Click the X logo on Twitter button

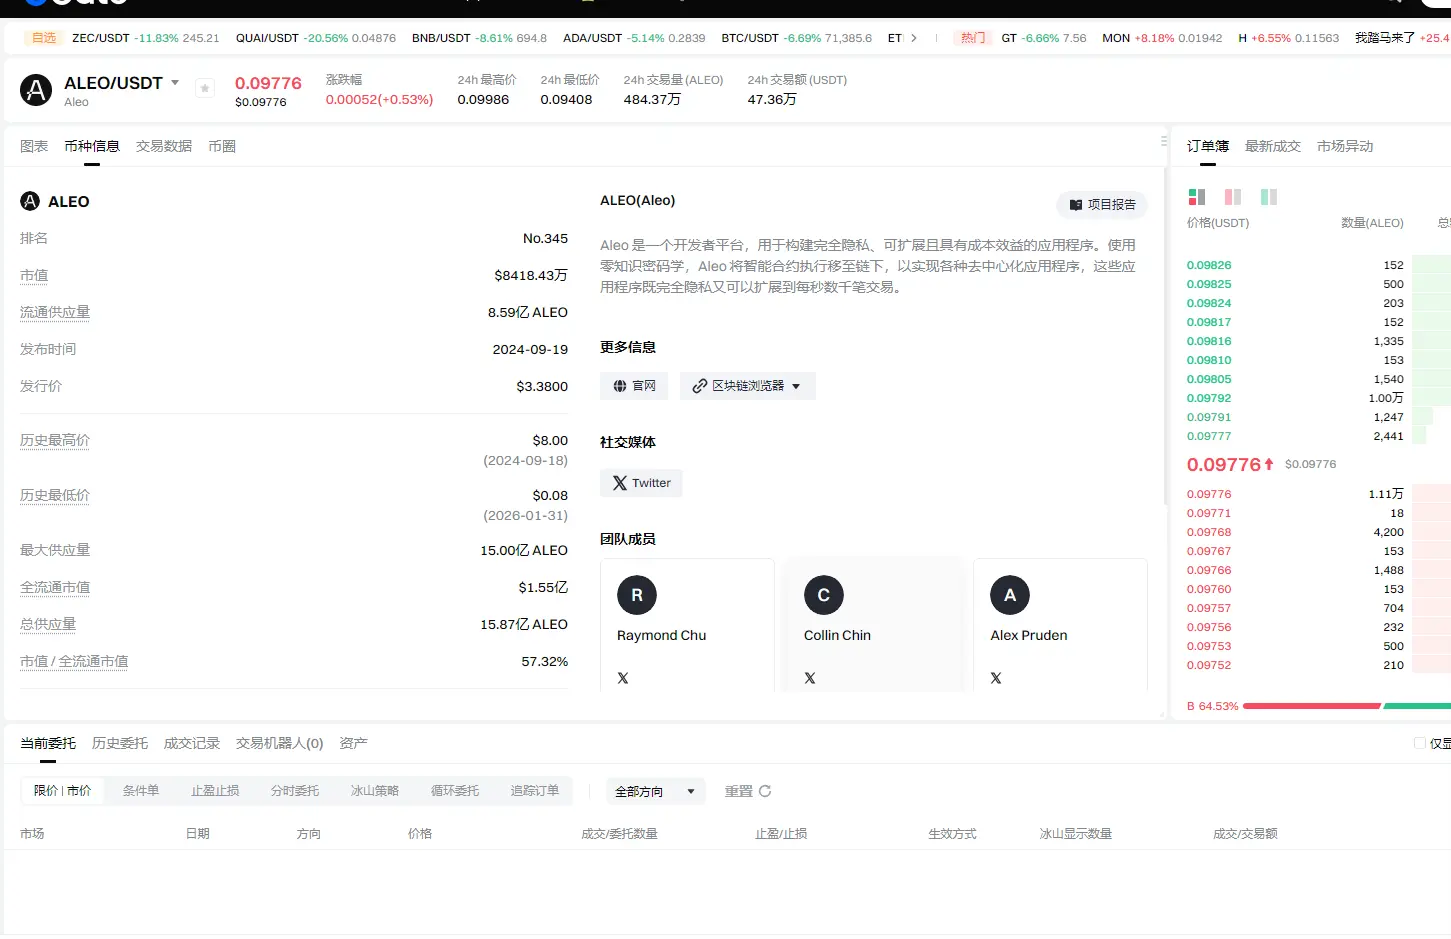(620, 483)
